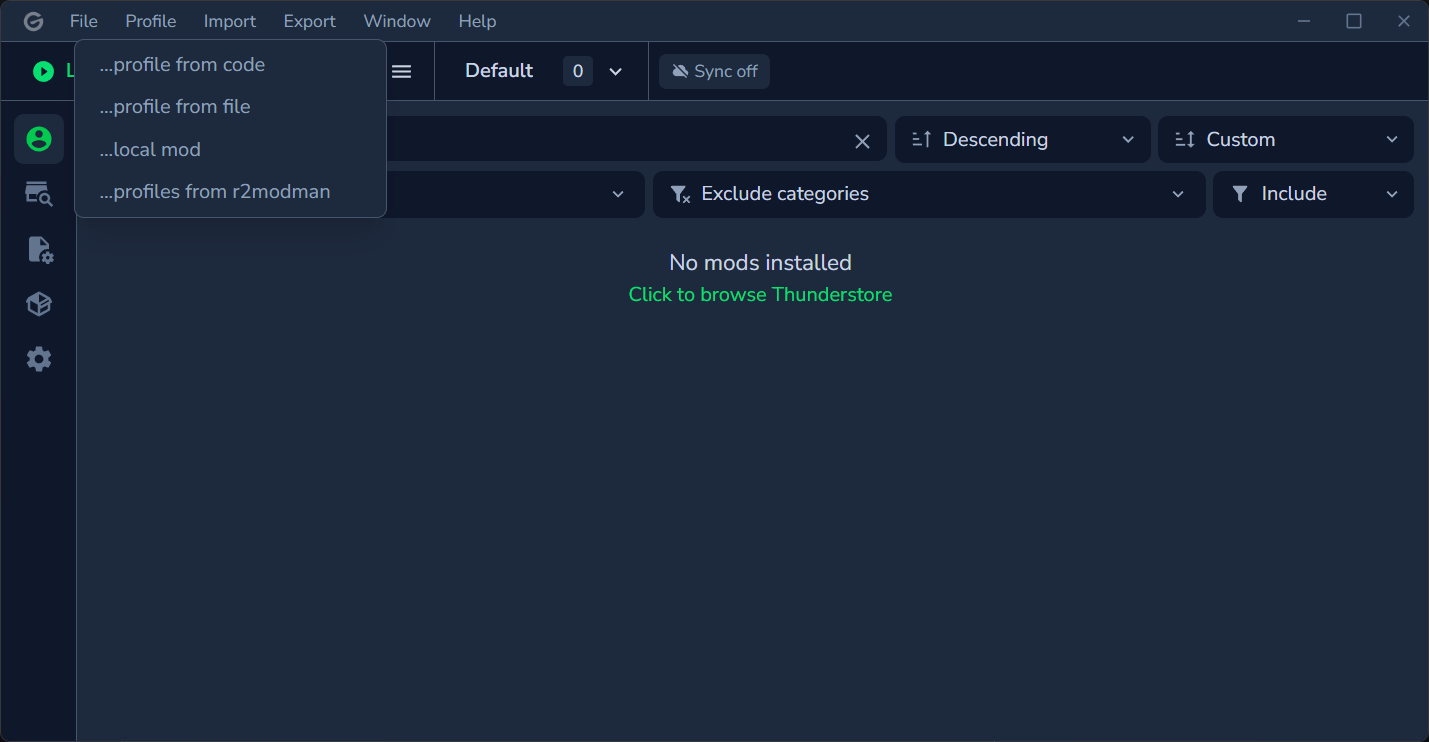Maximize the Gale window
1429x742 pixels.
[x=1354, y=21]
